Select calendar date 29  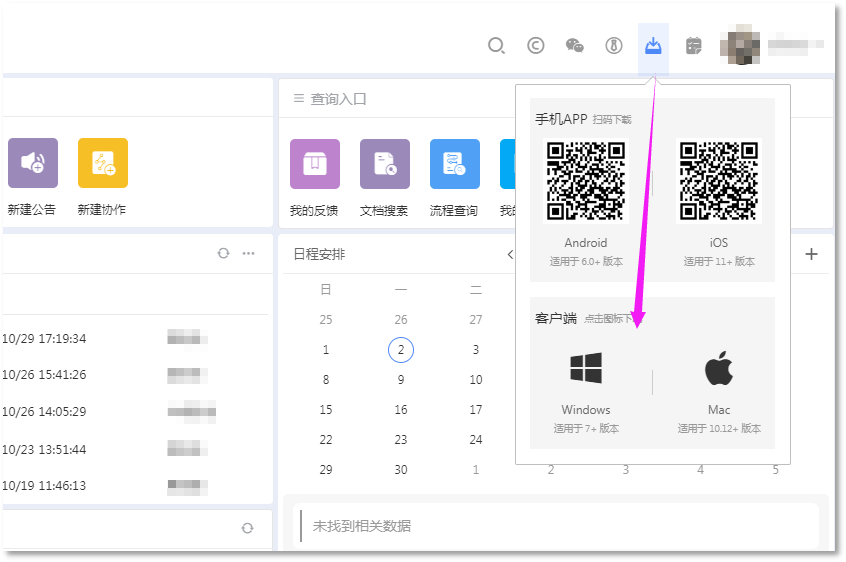pos(326,470)
